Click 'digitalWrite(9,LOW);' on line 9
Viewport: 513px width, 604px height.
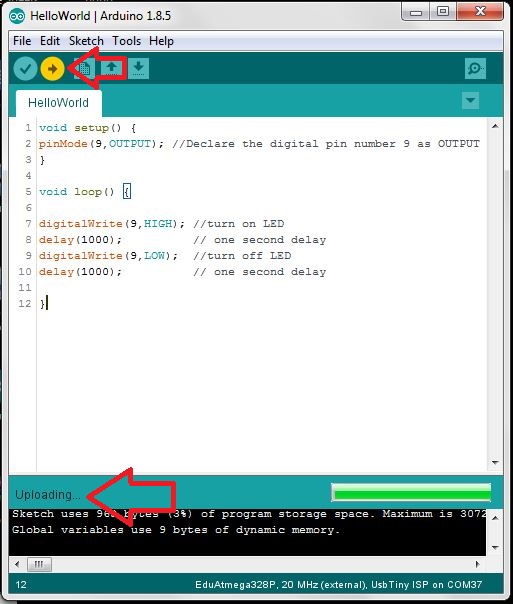pyautogui.click(x=108, y=256)
